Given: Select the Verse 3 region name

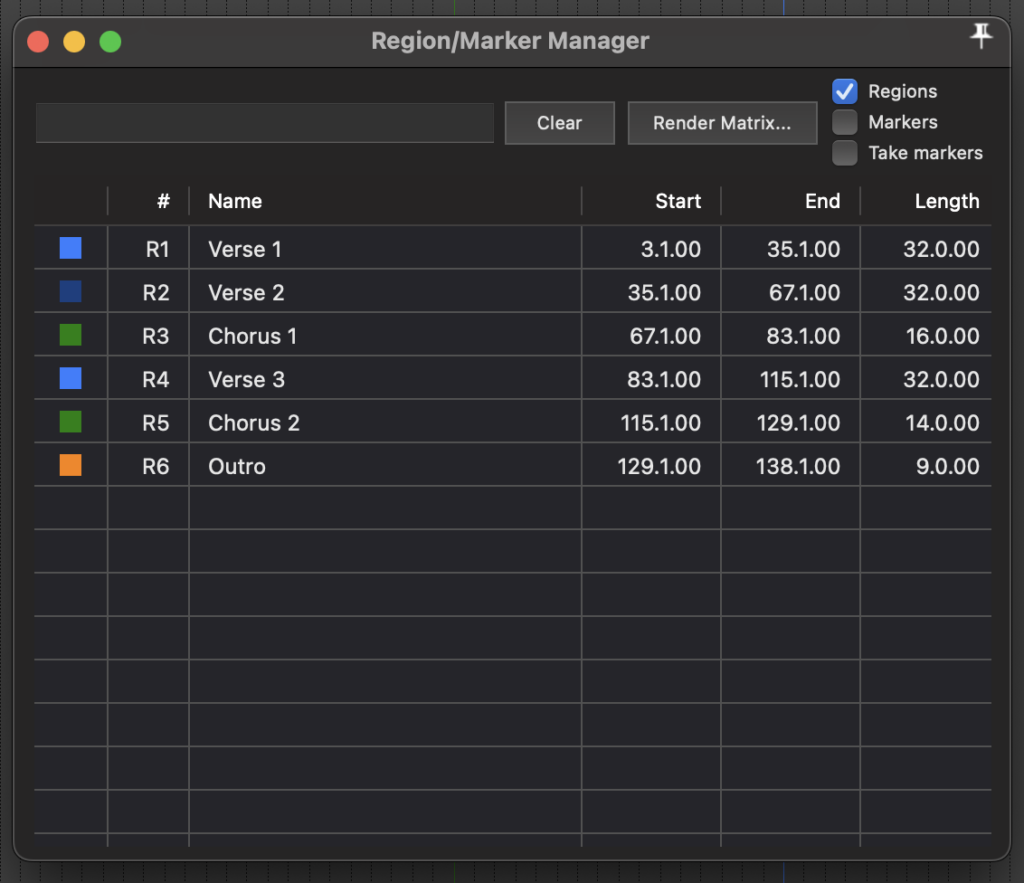Looking at the screenshot, I should 246,379.
